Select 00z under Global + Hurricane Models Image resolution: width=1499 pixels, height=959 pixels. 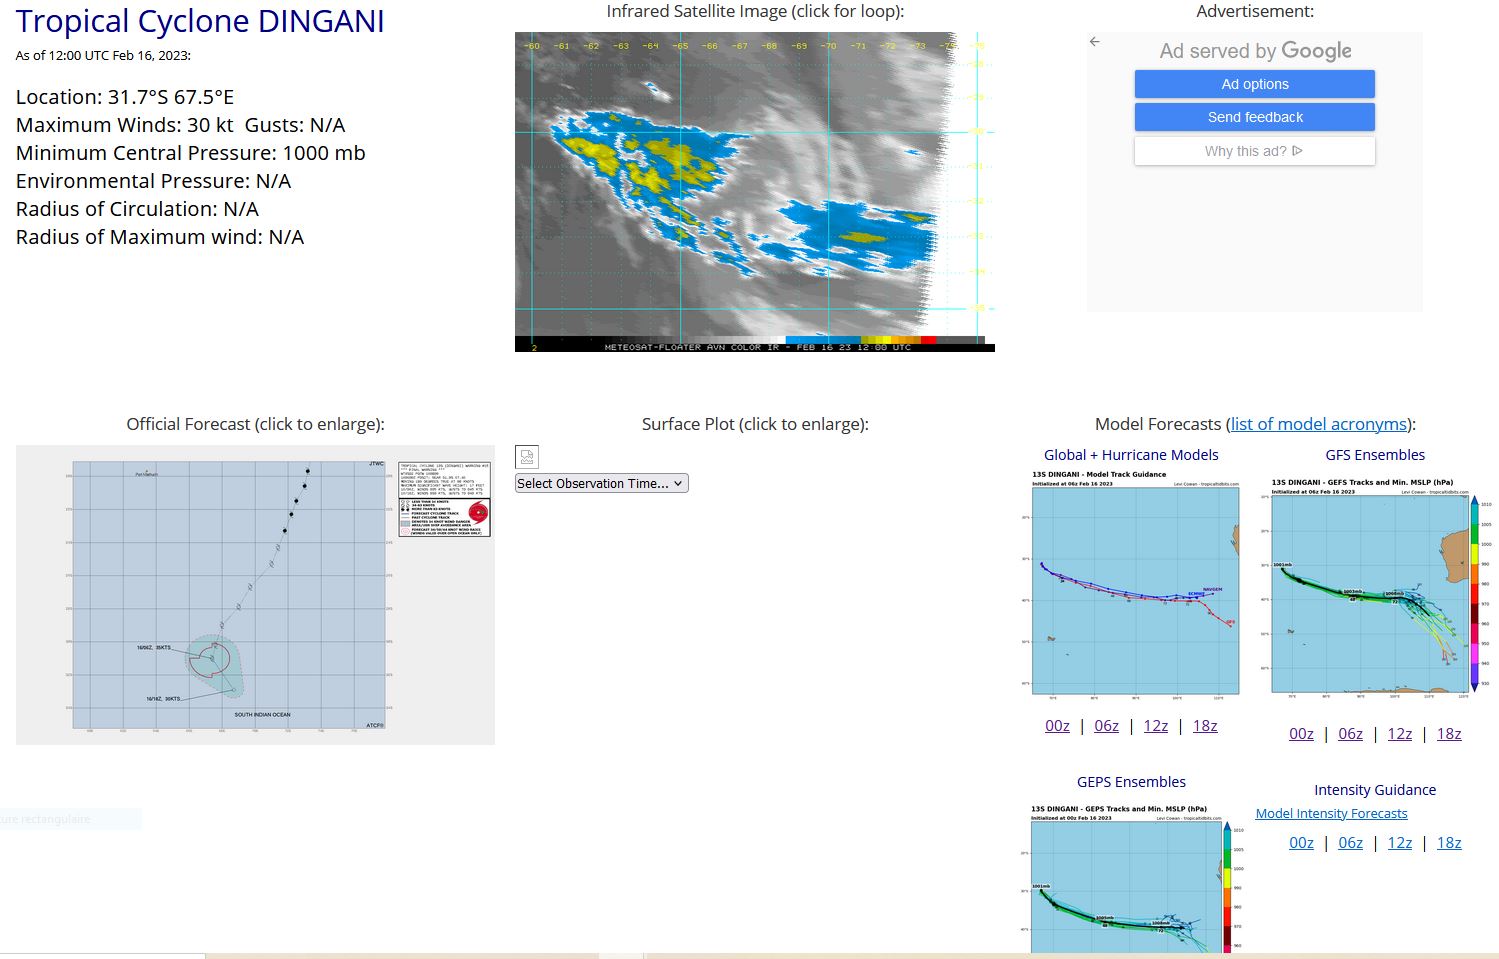click(x=1057, y=726)
